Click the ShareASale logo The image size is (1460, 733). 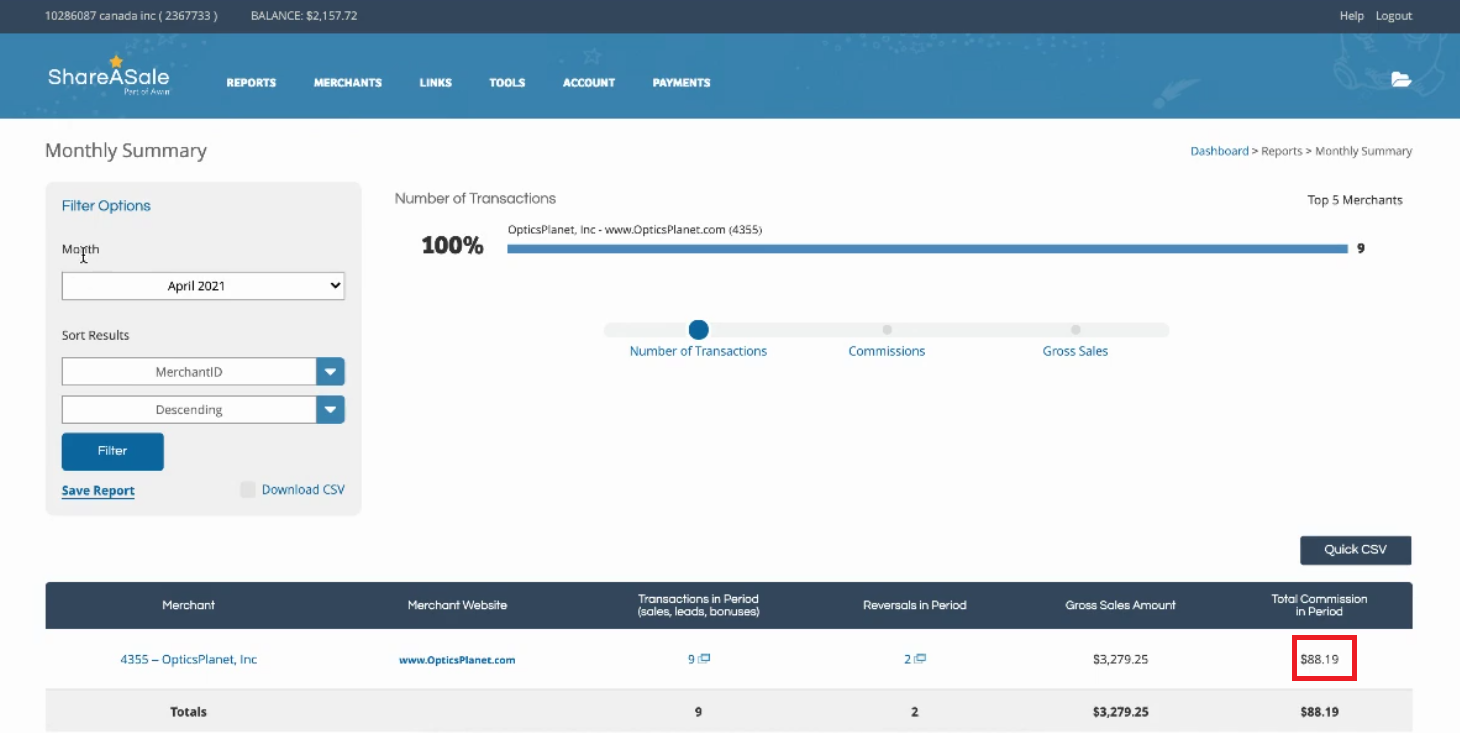[108, 76]
